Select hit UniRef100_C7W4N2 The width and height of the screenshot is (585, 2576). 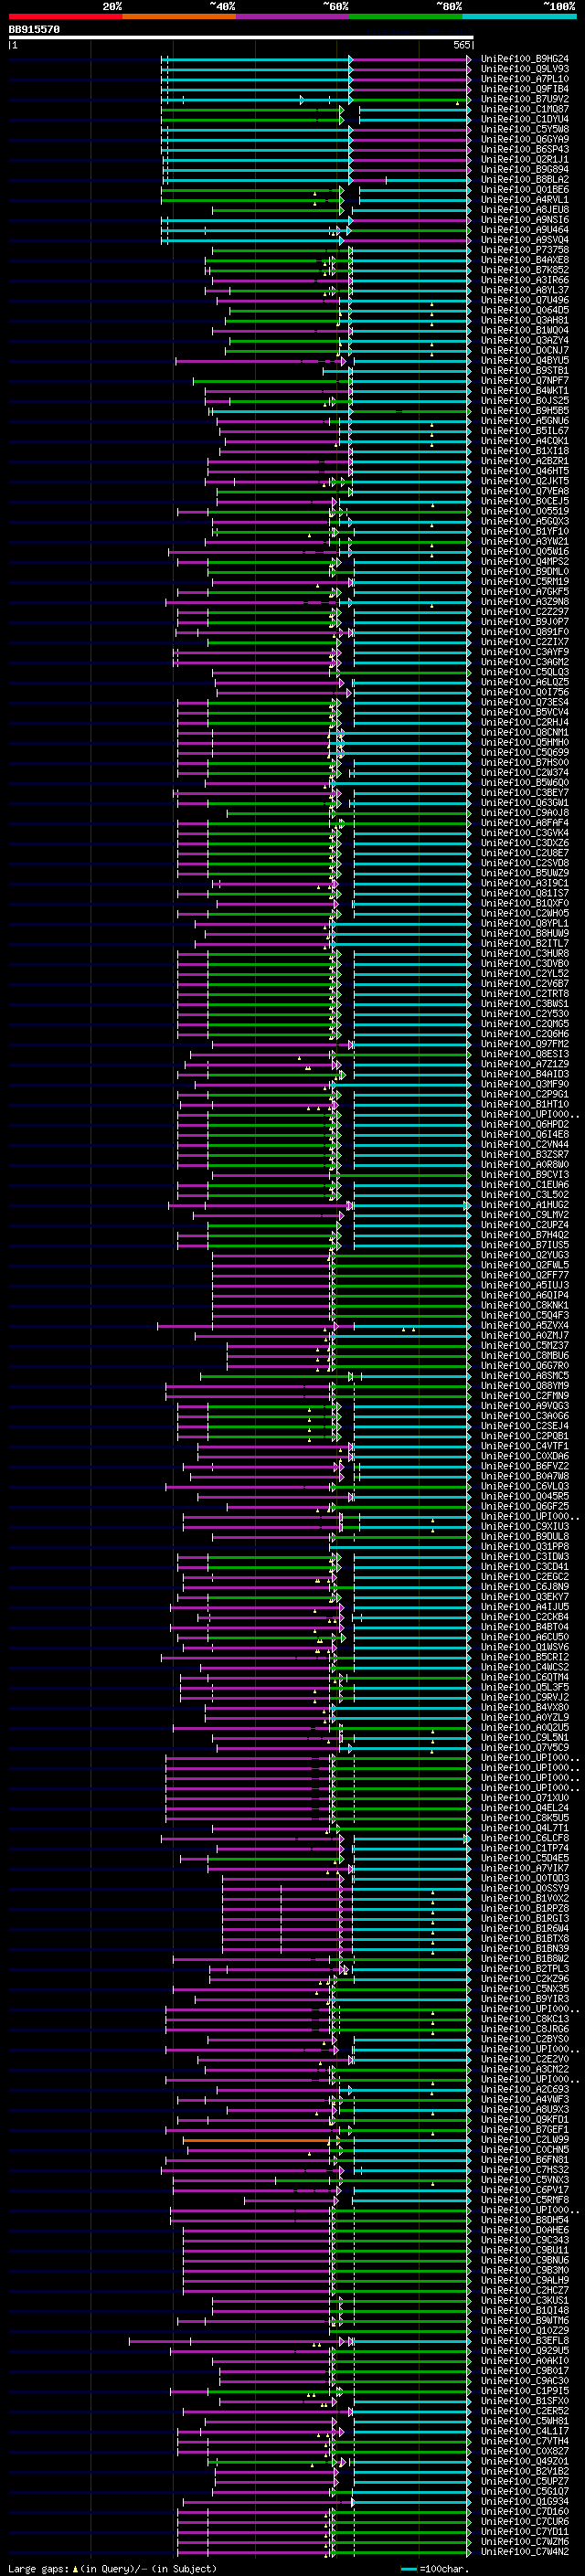(x=524, y=2552)
